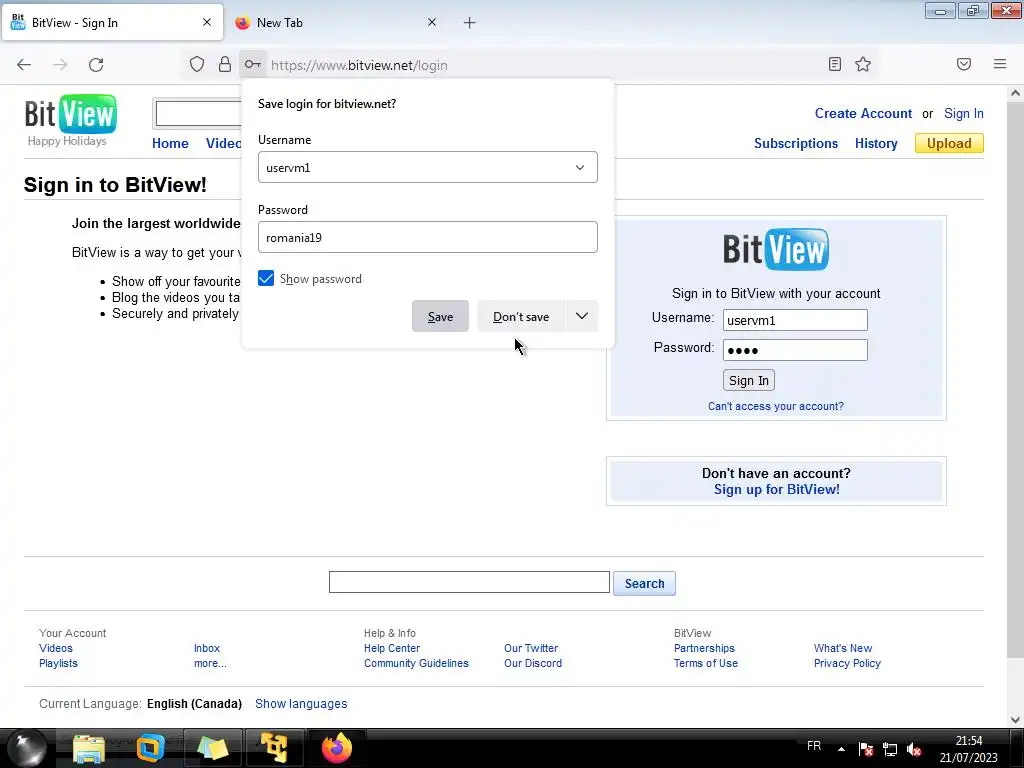Click the BitView logo in page header
The width and height of the screenshot is (1024, 768).
pos(71,115)
